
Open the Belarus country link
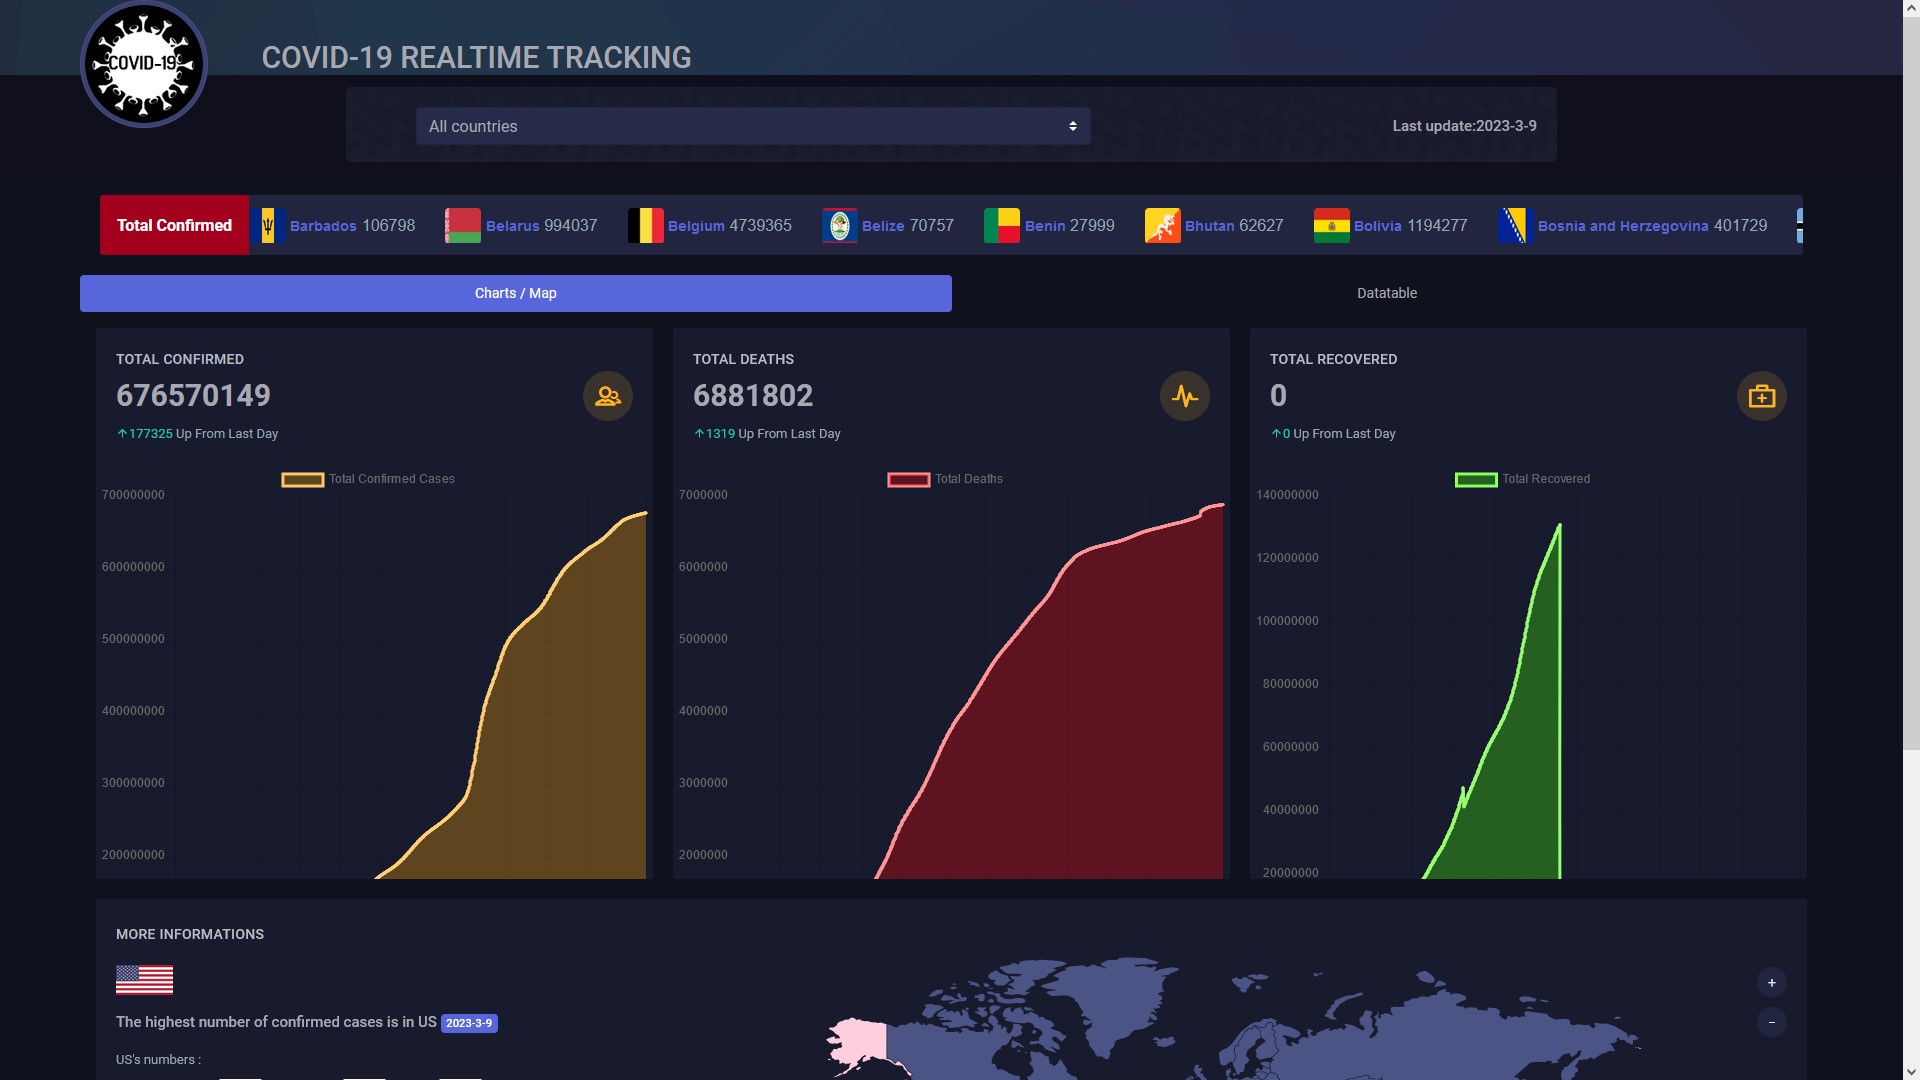[x=512, y=226]
